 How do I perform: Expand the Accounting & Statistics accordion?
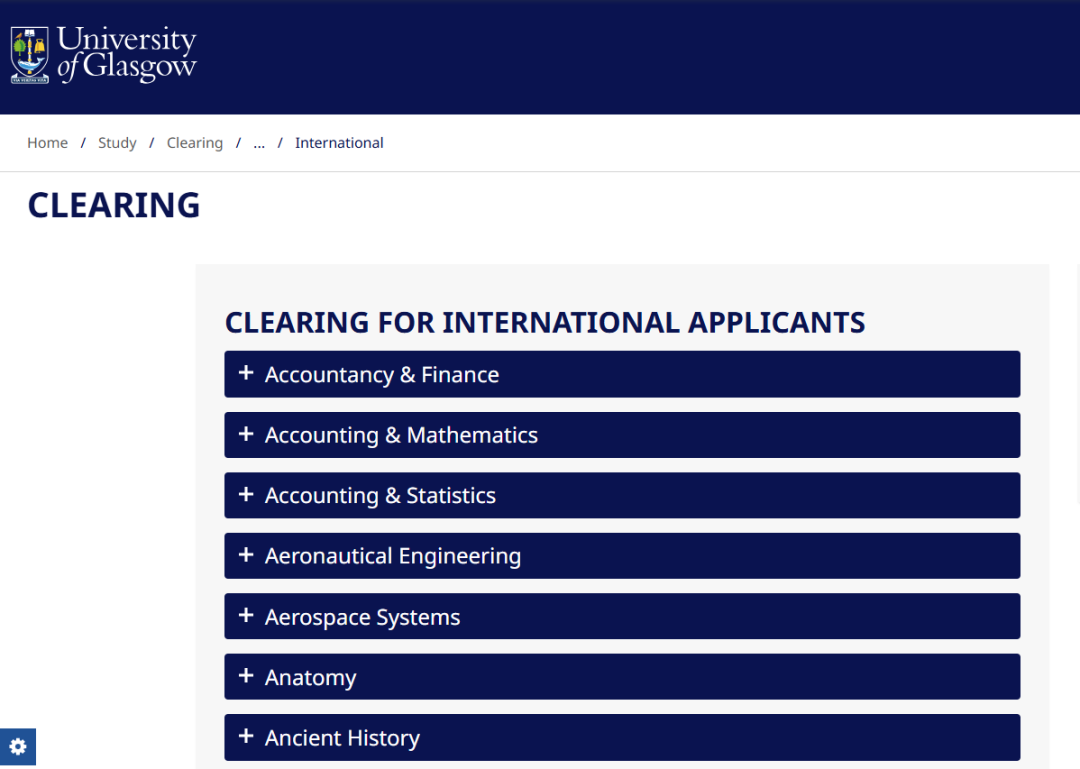[x=622, y=495]
